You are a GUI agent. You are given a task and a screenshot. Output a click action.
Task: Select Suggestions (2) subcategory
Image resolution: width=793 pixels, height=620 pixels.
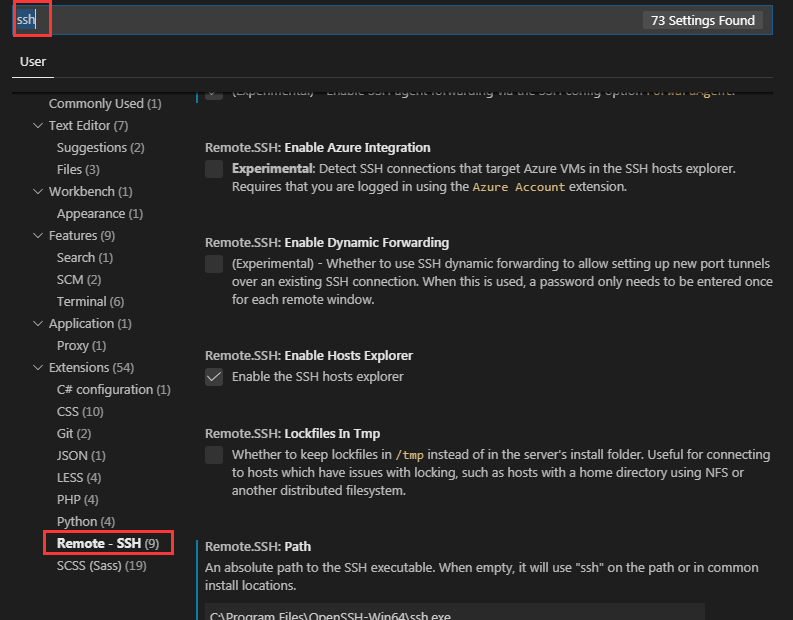(101, 148)
